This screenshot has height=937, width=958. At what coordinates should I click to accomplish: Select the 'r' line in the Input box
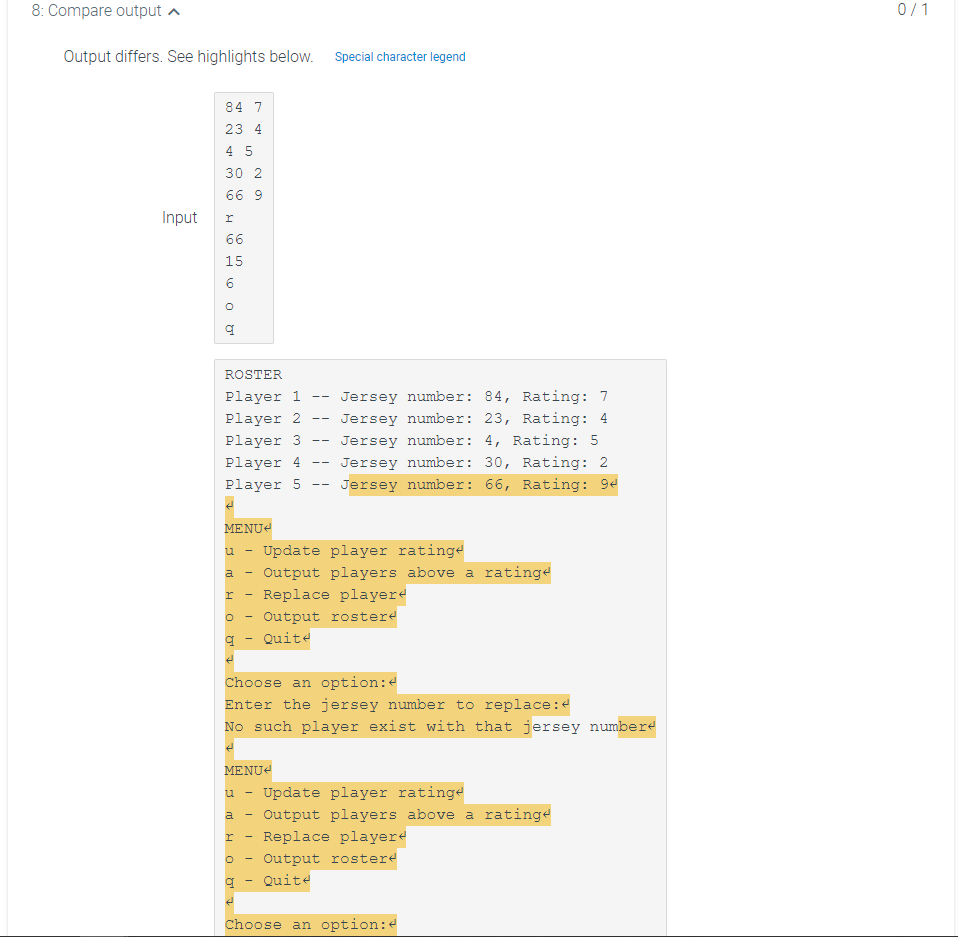click(229, 217)
